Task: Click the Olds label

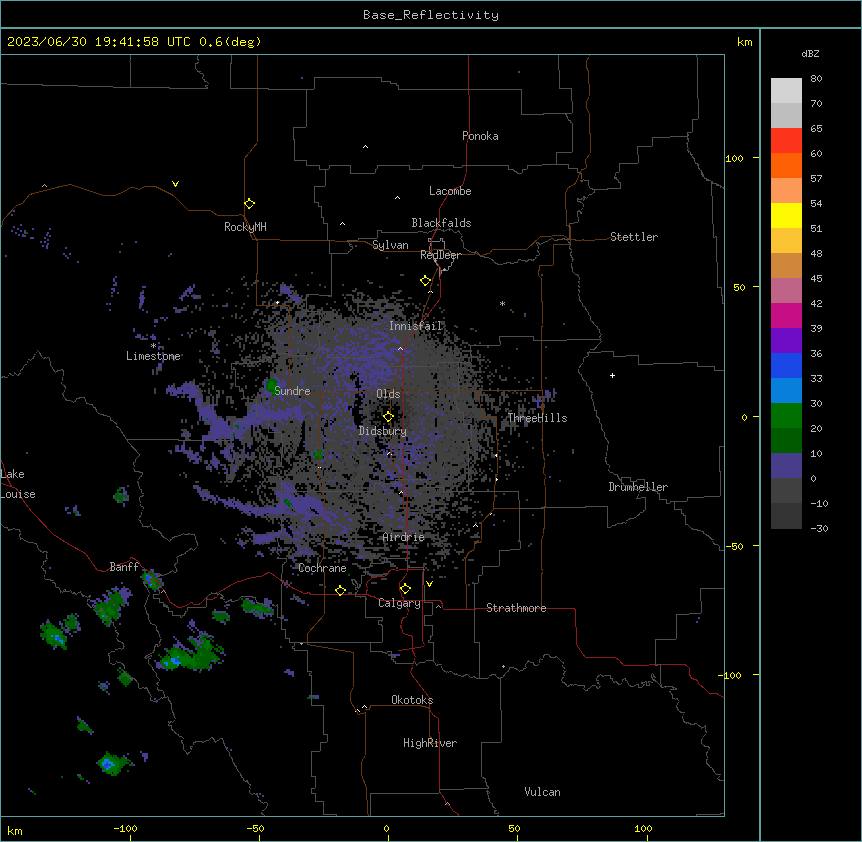Action: [388, 394]
